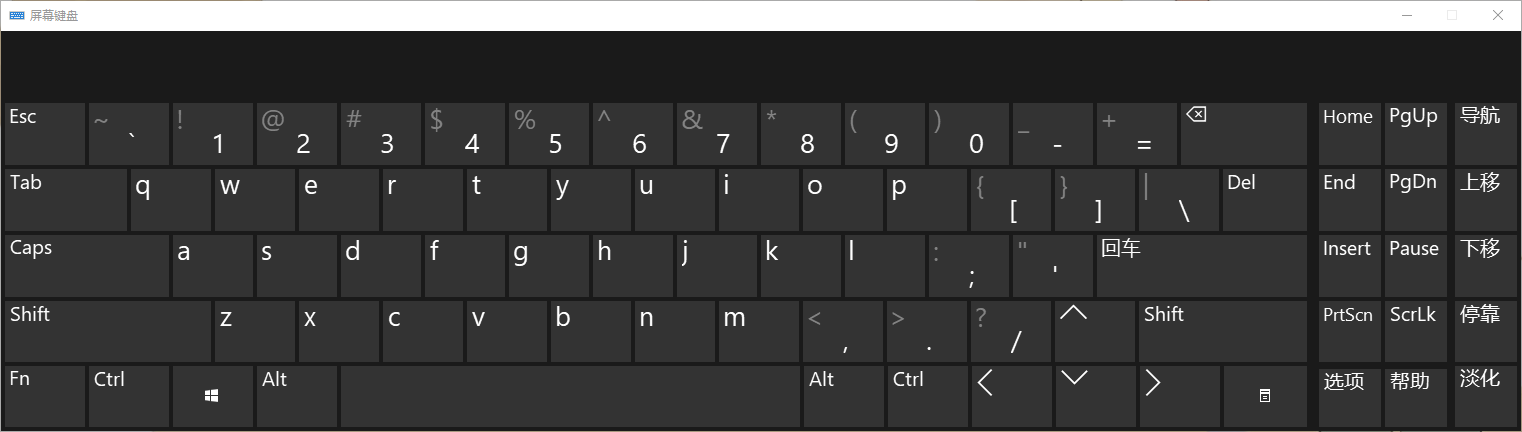Click the up arrow key
Image resolution: width=1522 pixels, height=432 pixels.
1096,331
